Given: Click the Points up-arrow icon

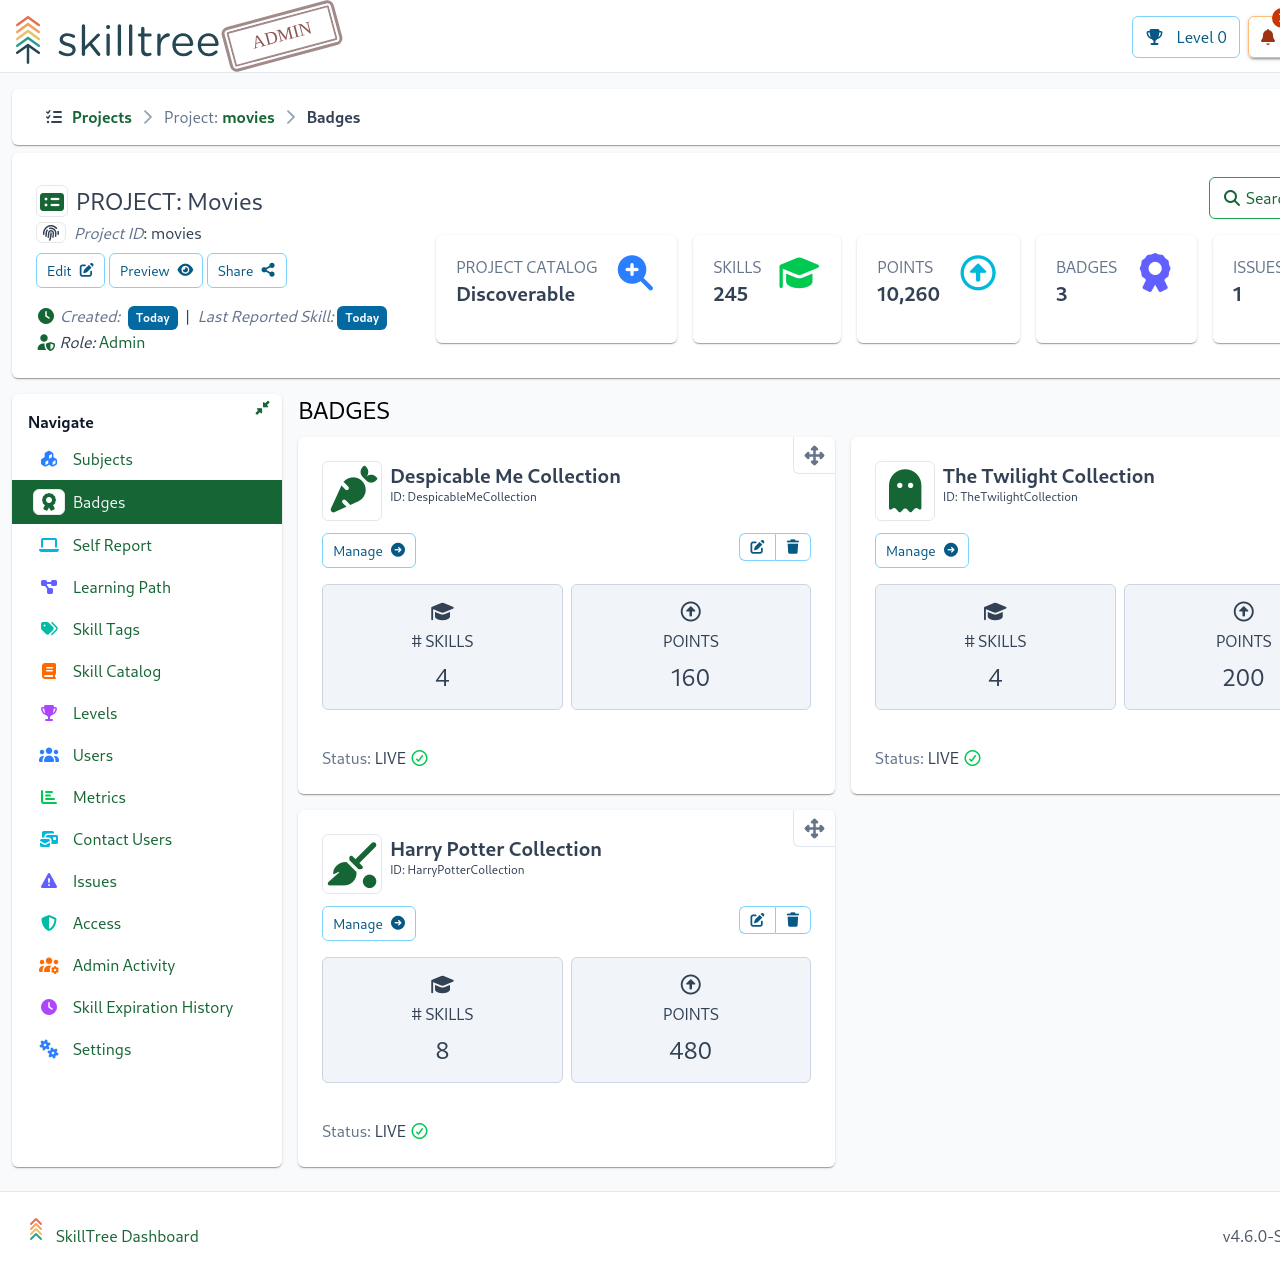Looking at the screenshot, I should [x=978, y=272].
